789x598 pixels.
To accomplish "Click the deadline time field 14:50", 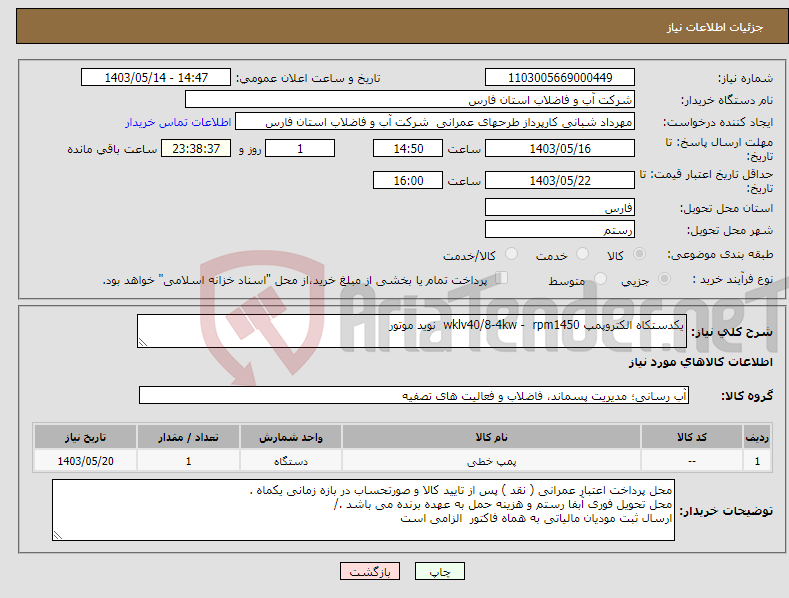I will click(408, 148).
